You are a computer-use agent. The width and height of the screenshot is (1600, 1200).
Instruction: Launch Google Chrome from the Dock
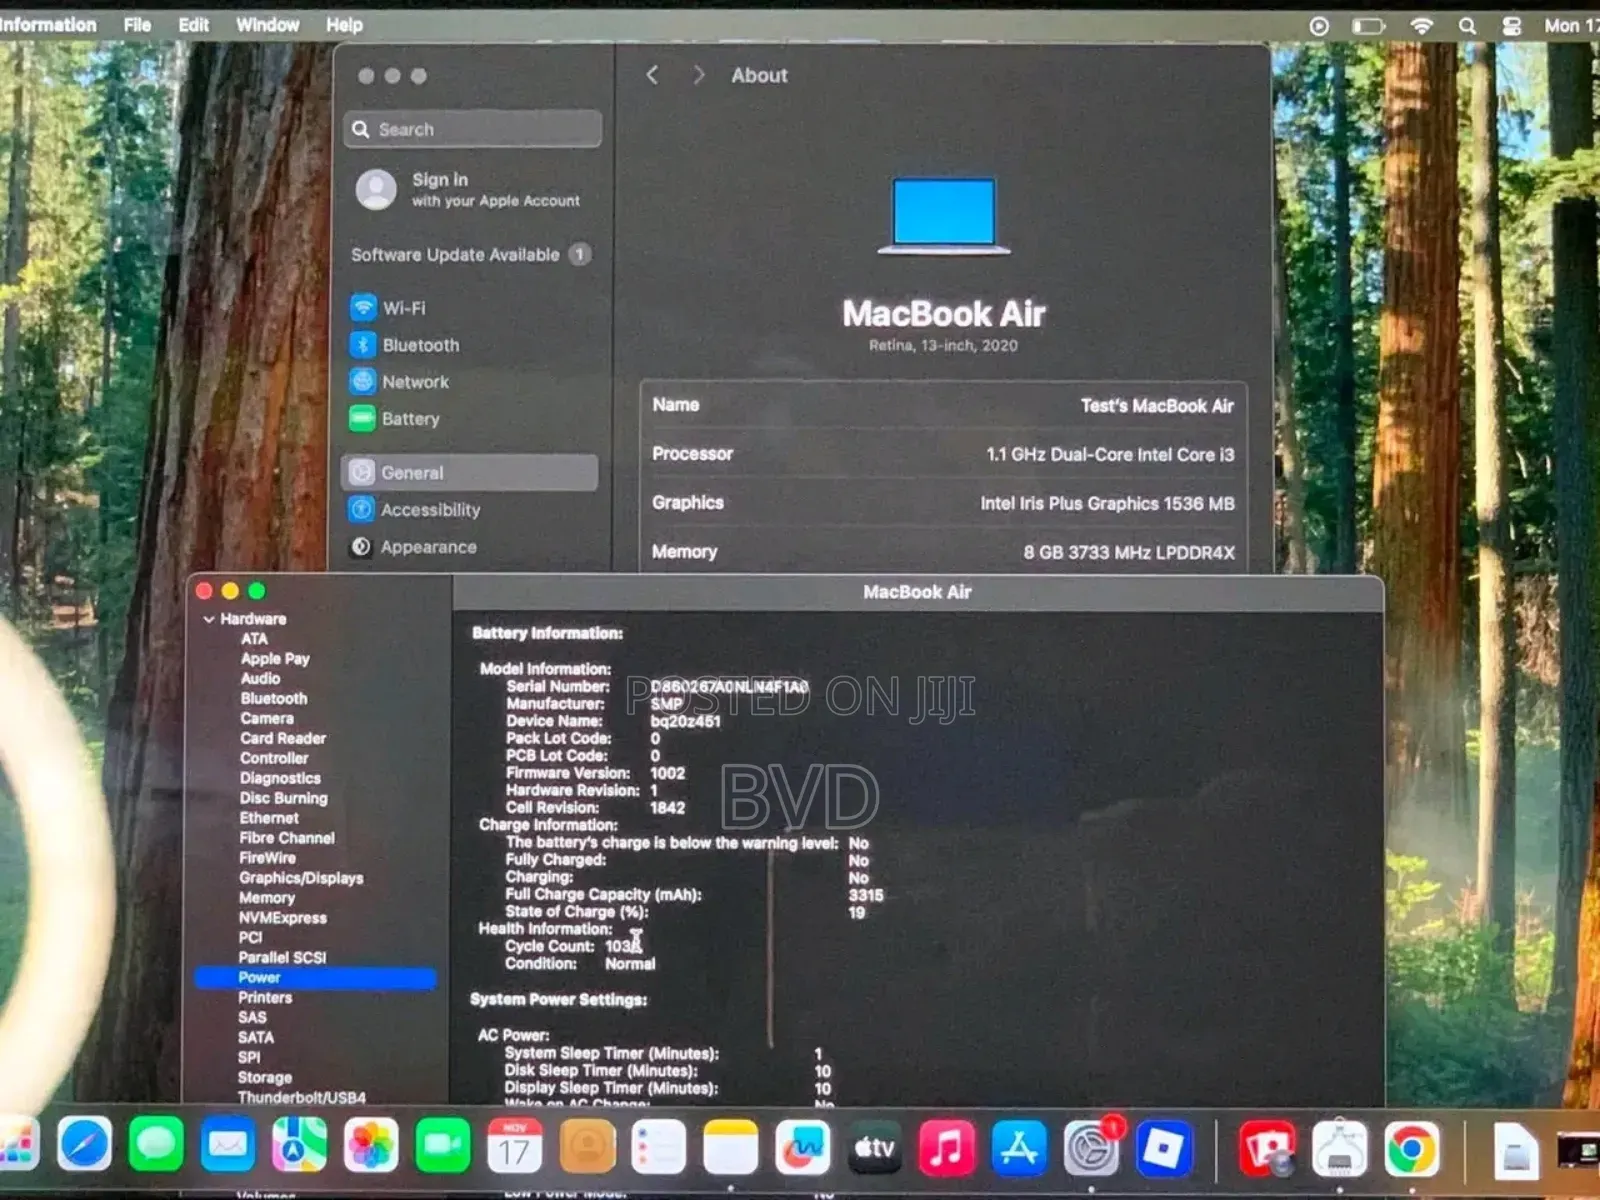click(x=1411, y=1149)
